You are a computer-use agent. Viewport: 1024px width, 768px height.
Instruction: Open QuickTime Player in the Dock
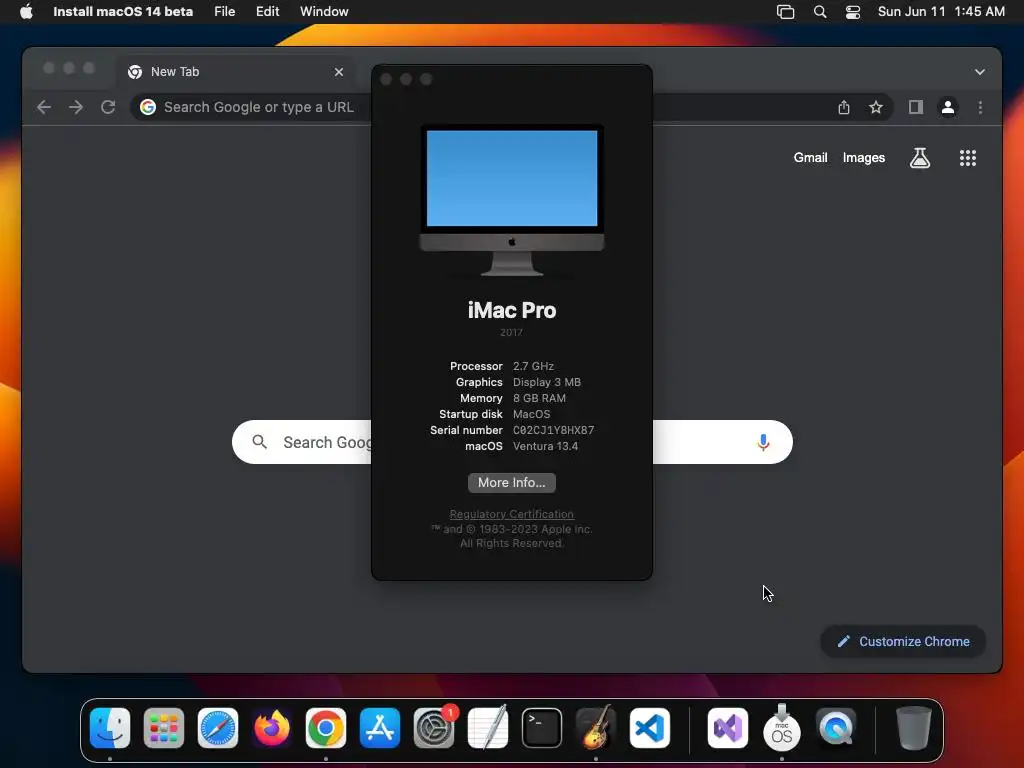pyautogui.click(x=836, y=728)
